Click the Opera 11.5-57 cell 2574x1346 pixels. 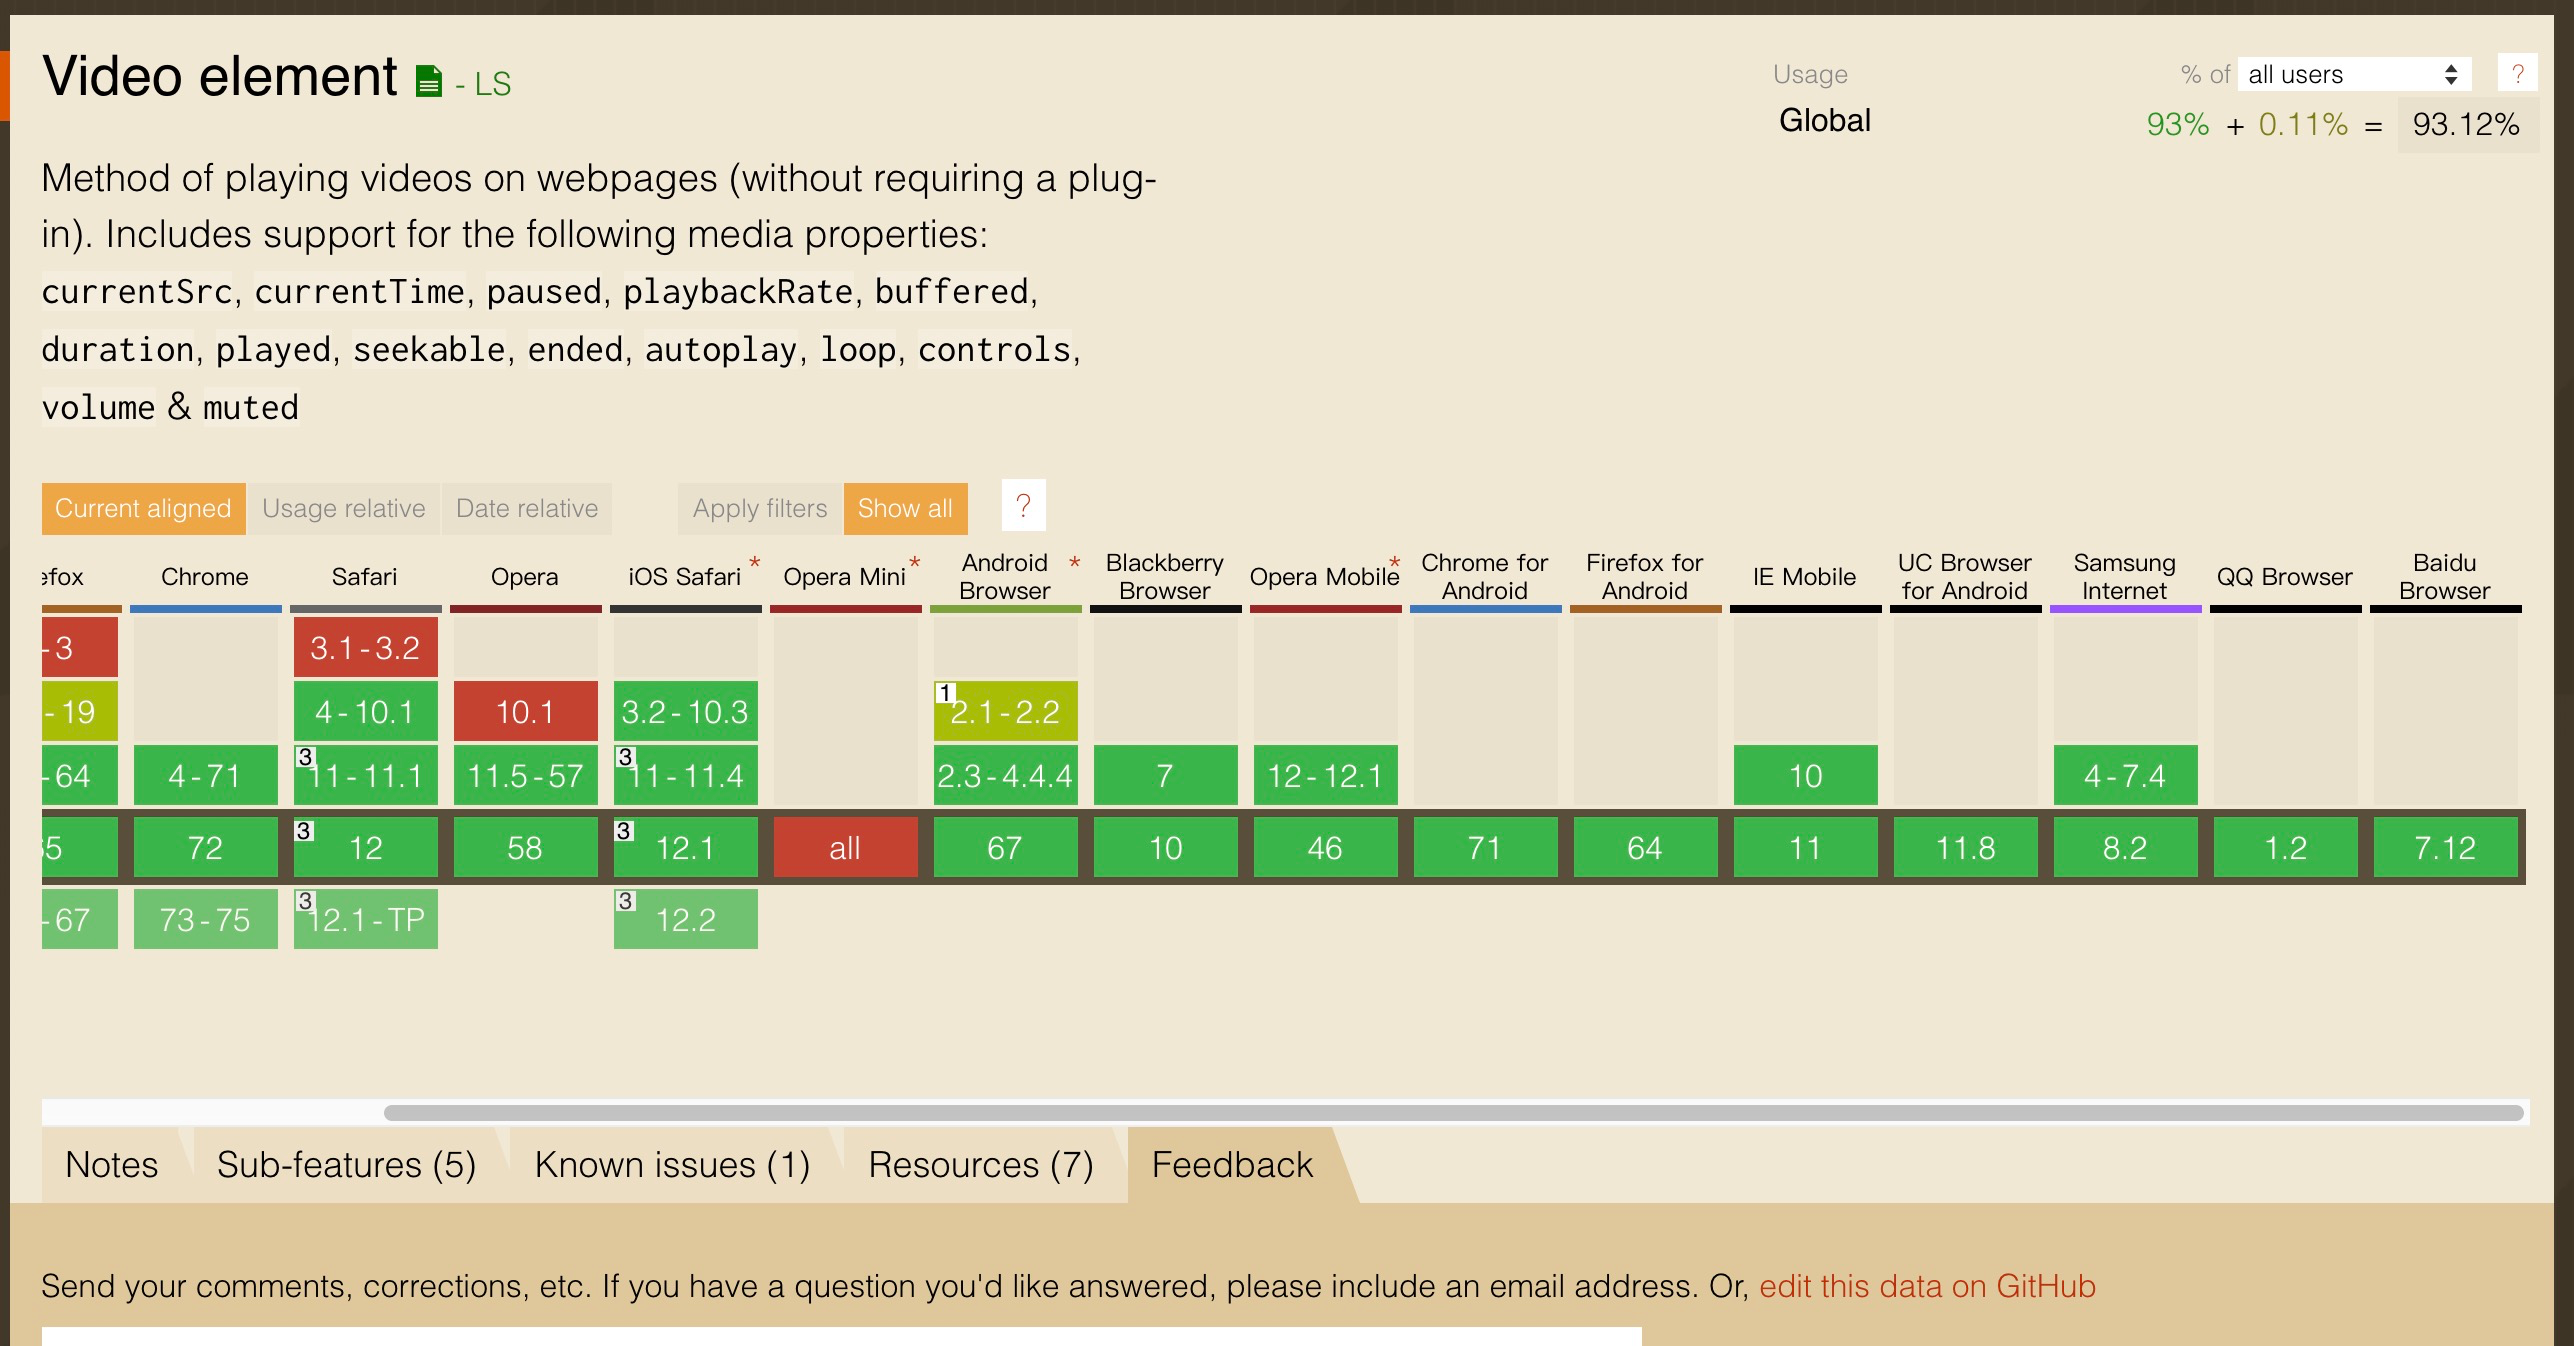526,775
